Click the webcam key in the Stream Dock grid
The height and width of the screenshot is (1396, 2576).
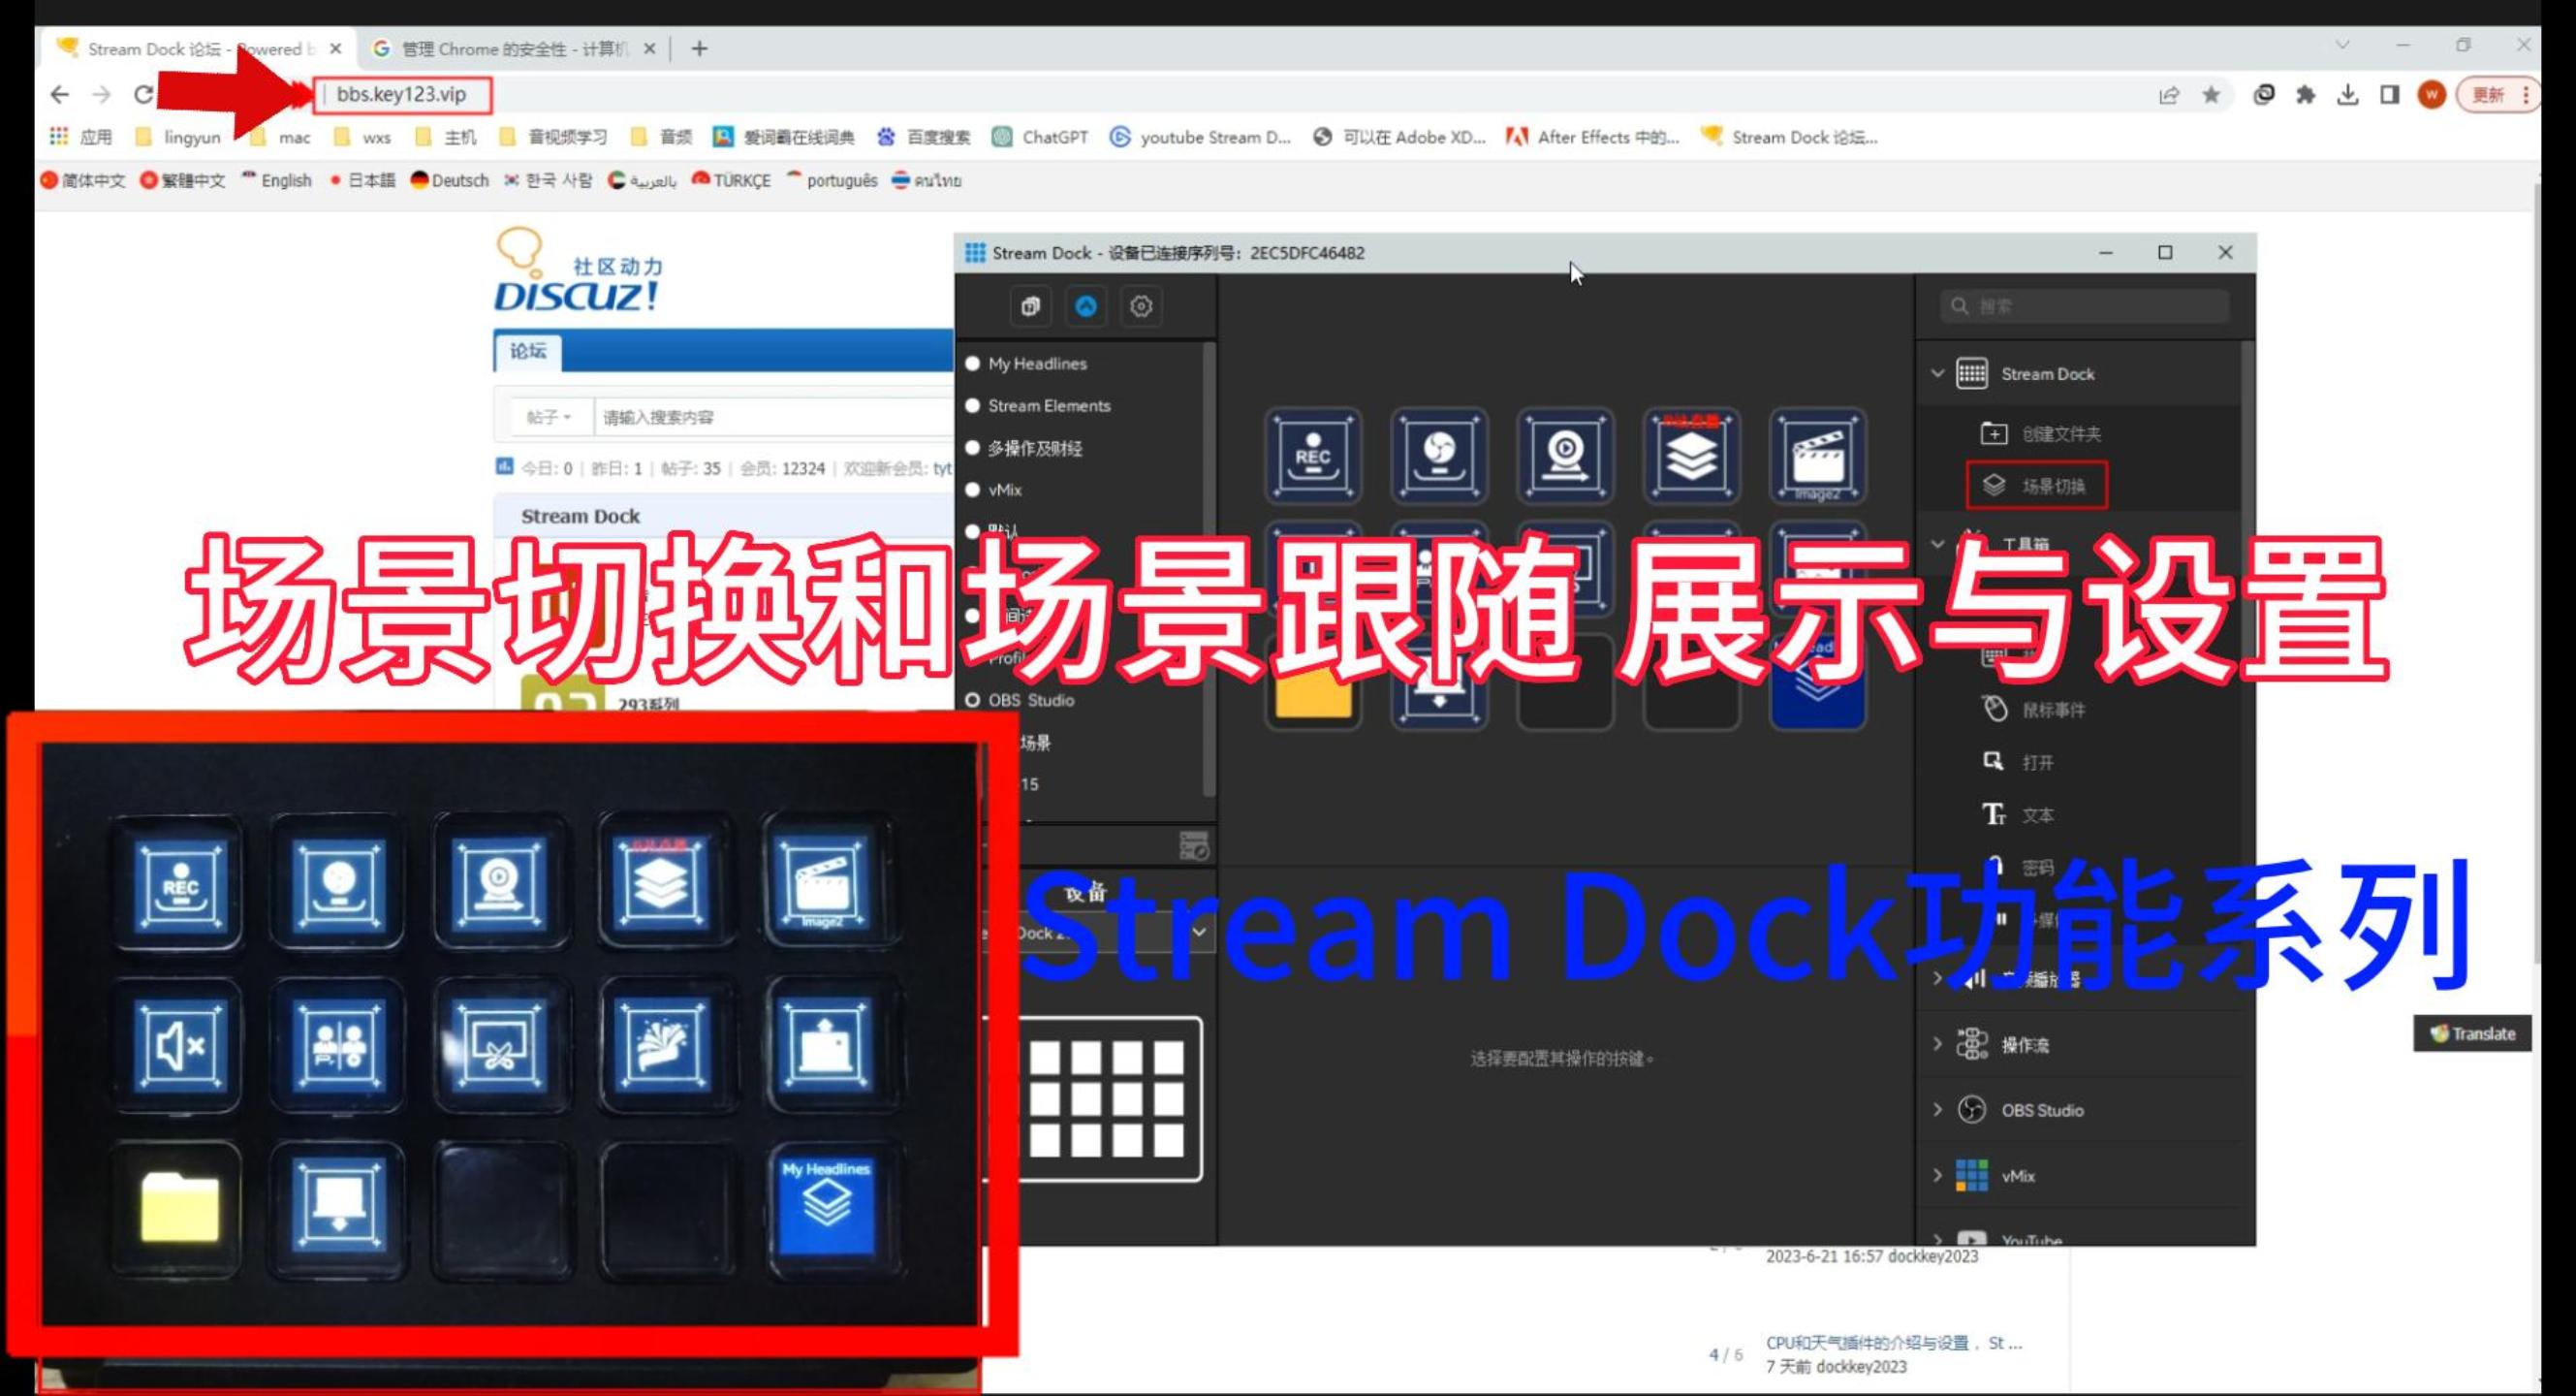coord(1565,456)
